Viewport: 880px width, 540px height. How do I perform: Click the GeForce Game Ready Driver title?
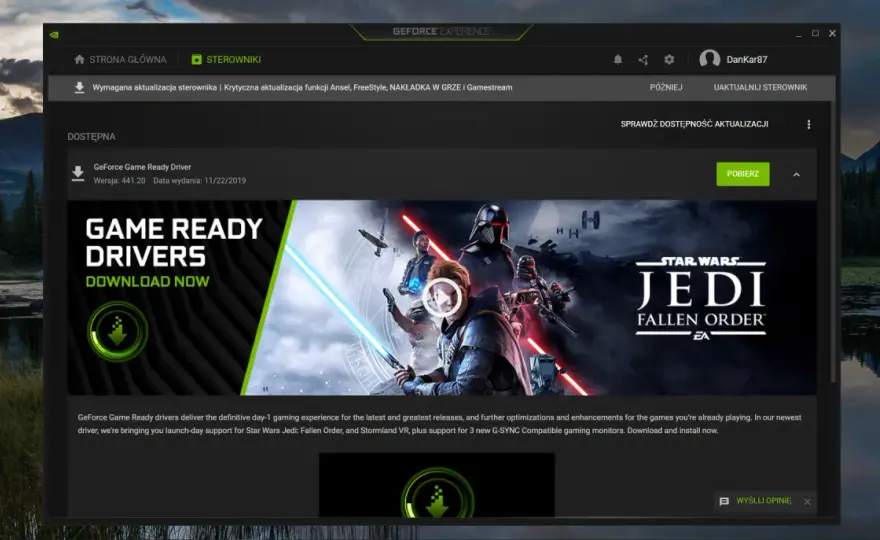point(142,167)
